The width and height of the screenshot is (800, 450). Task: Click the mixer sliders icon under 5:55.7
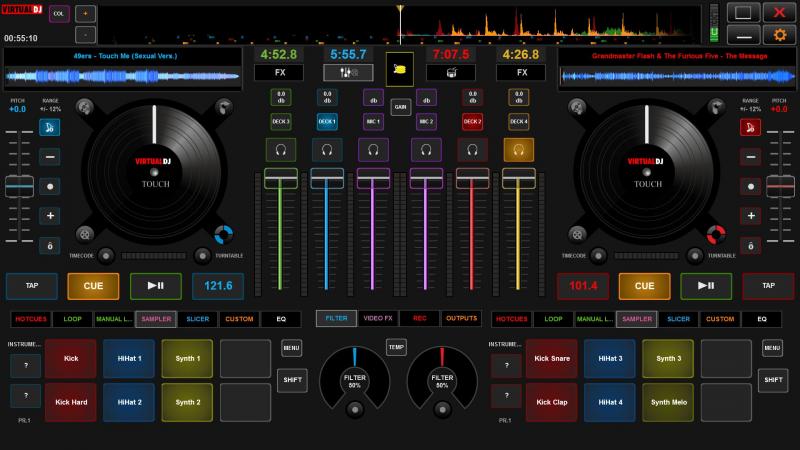pos(341,73)
